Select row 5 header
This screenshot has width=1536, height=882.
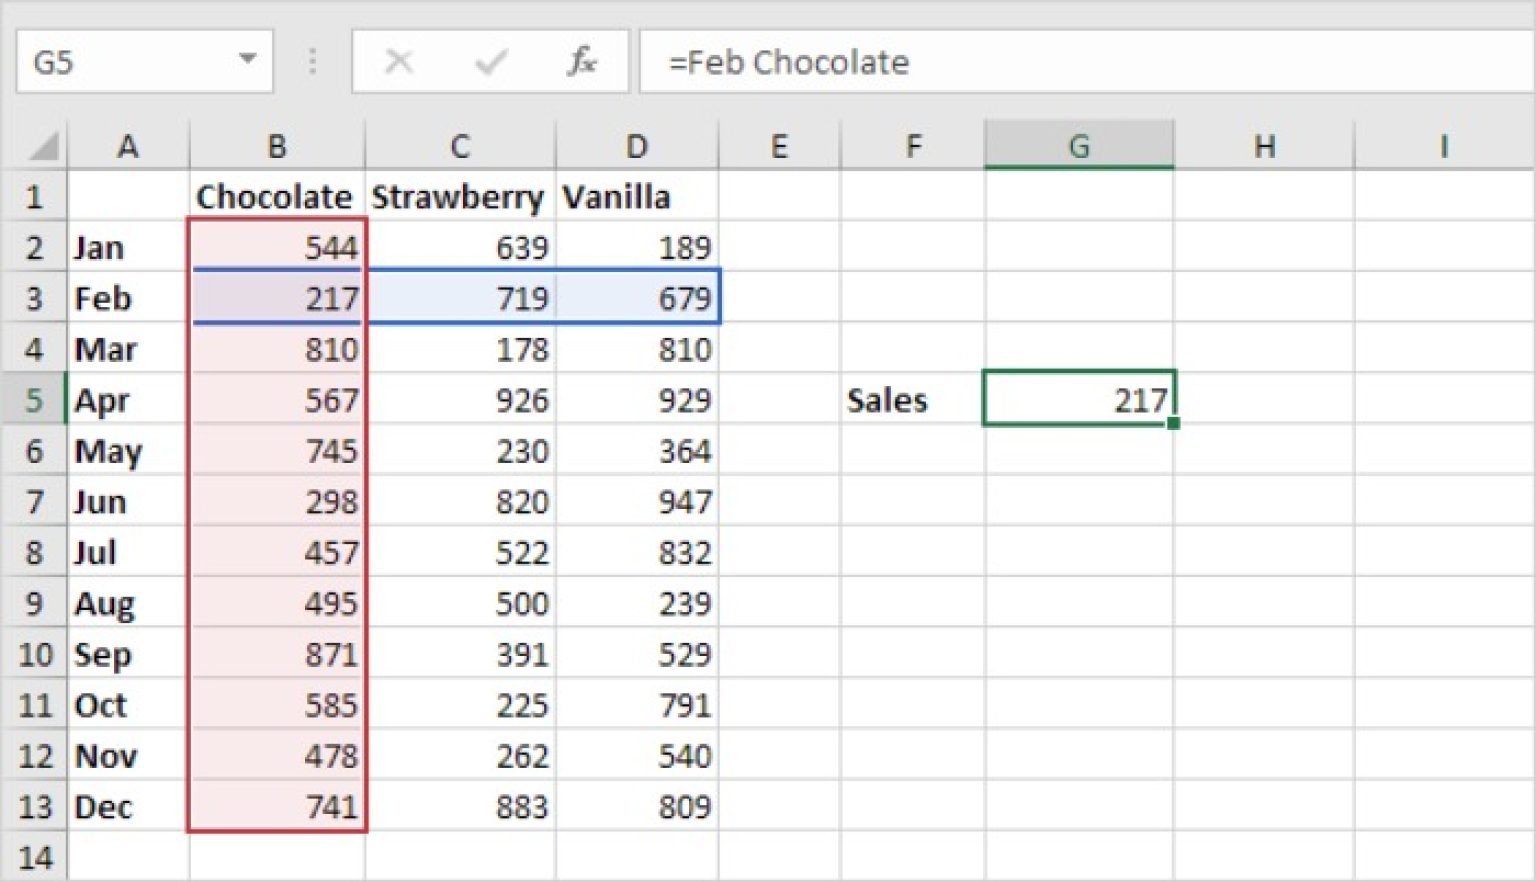pos(35,400)
